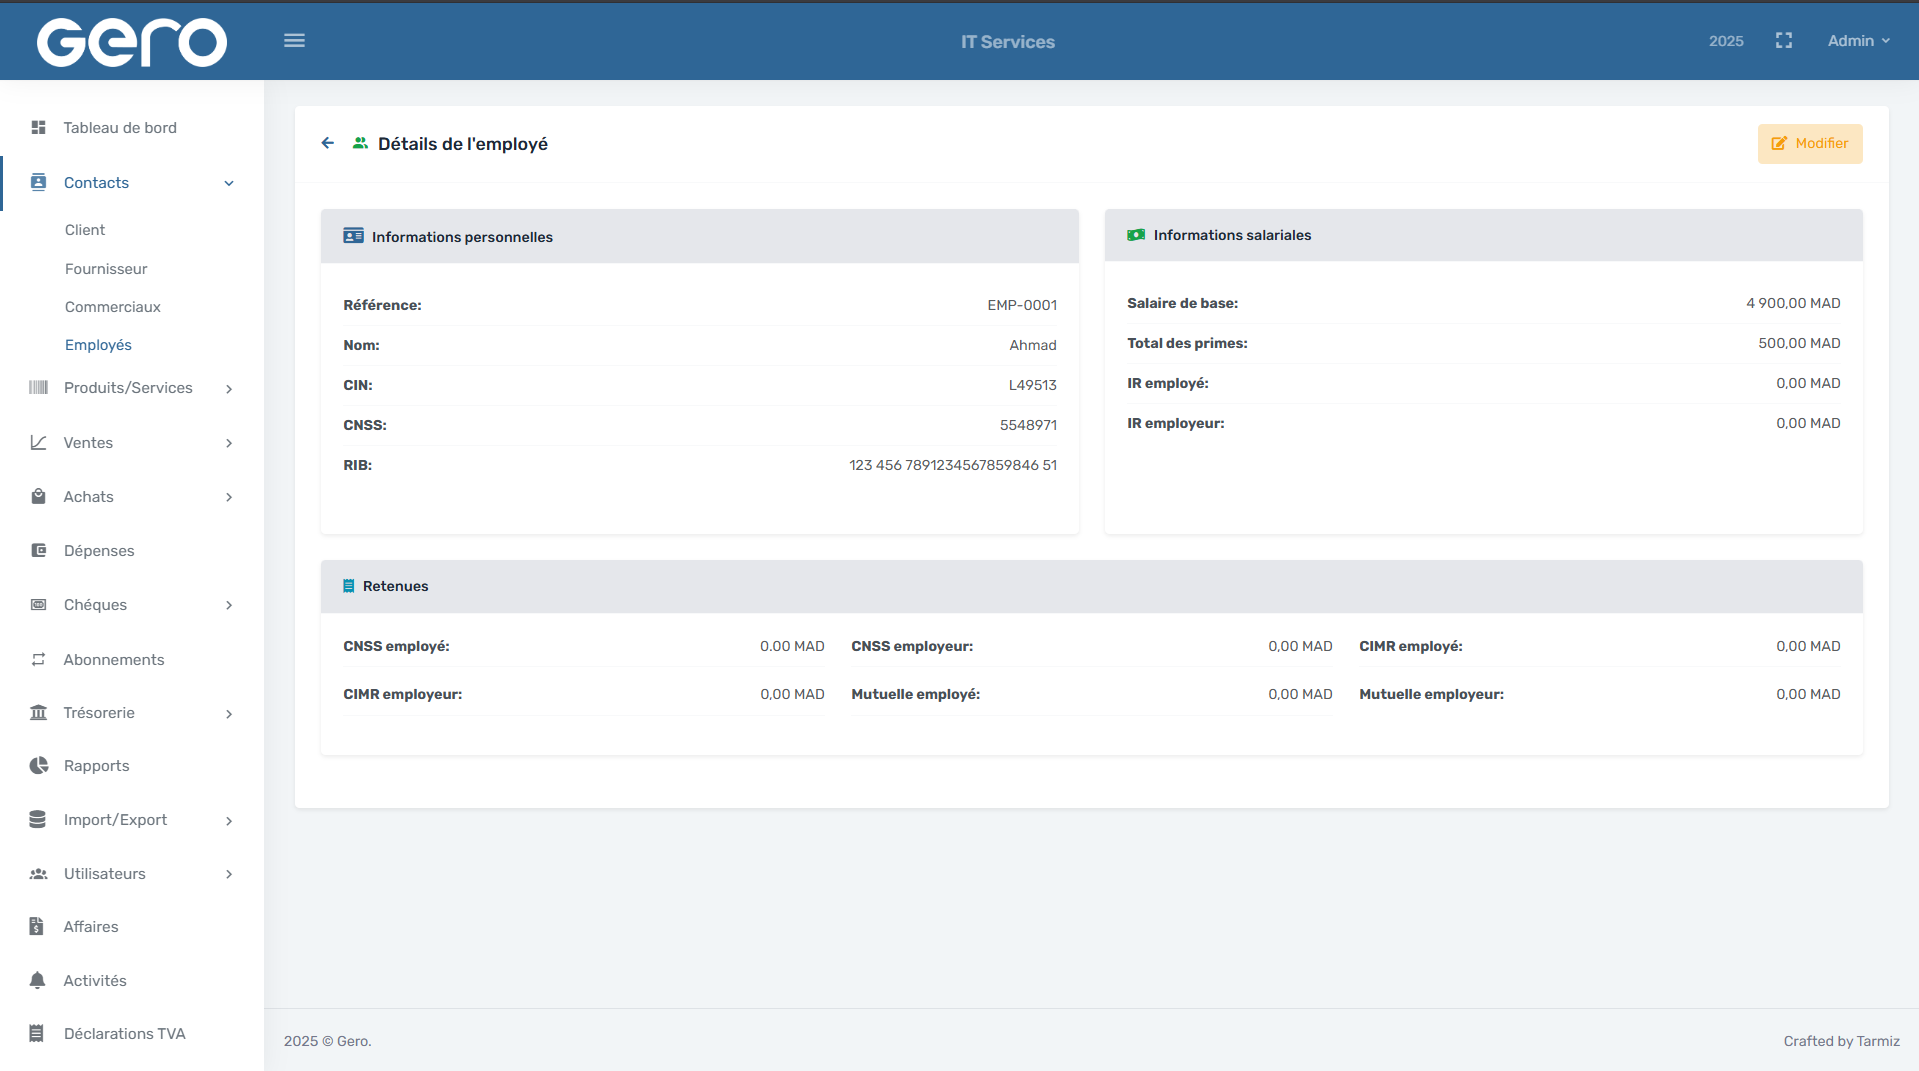Click the Tableau de bord dashboard icon
This screenshot has height=1071, width=1919.
[x=38, y=128]
